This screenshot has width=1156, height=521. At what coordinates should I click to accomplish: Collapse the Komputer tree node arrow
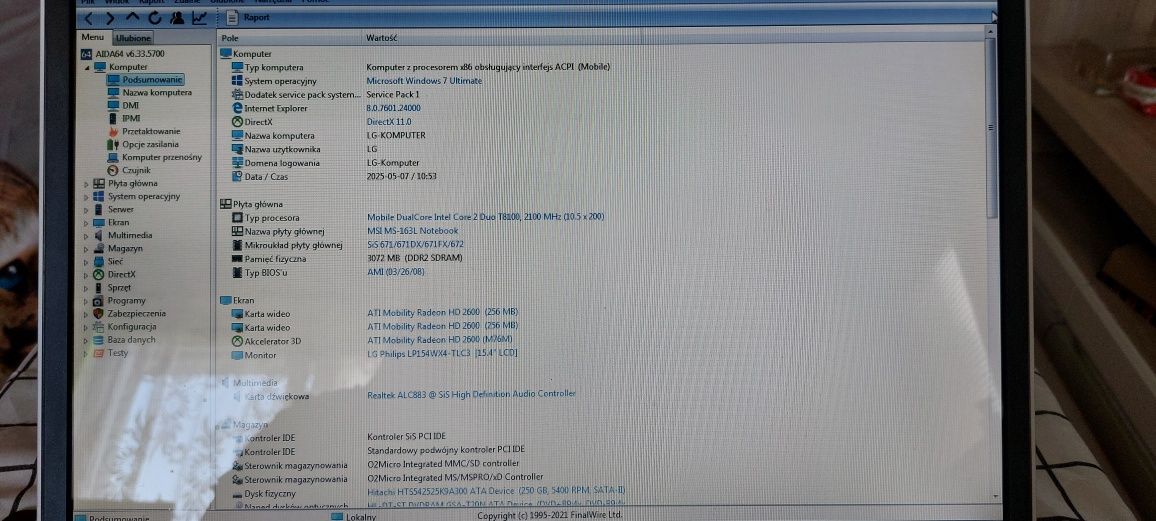click(86, 67)
